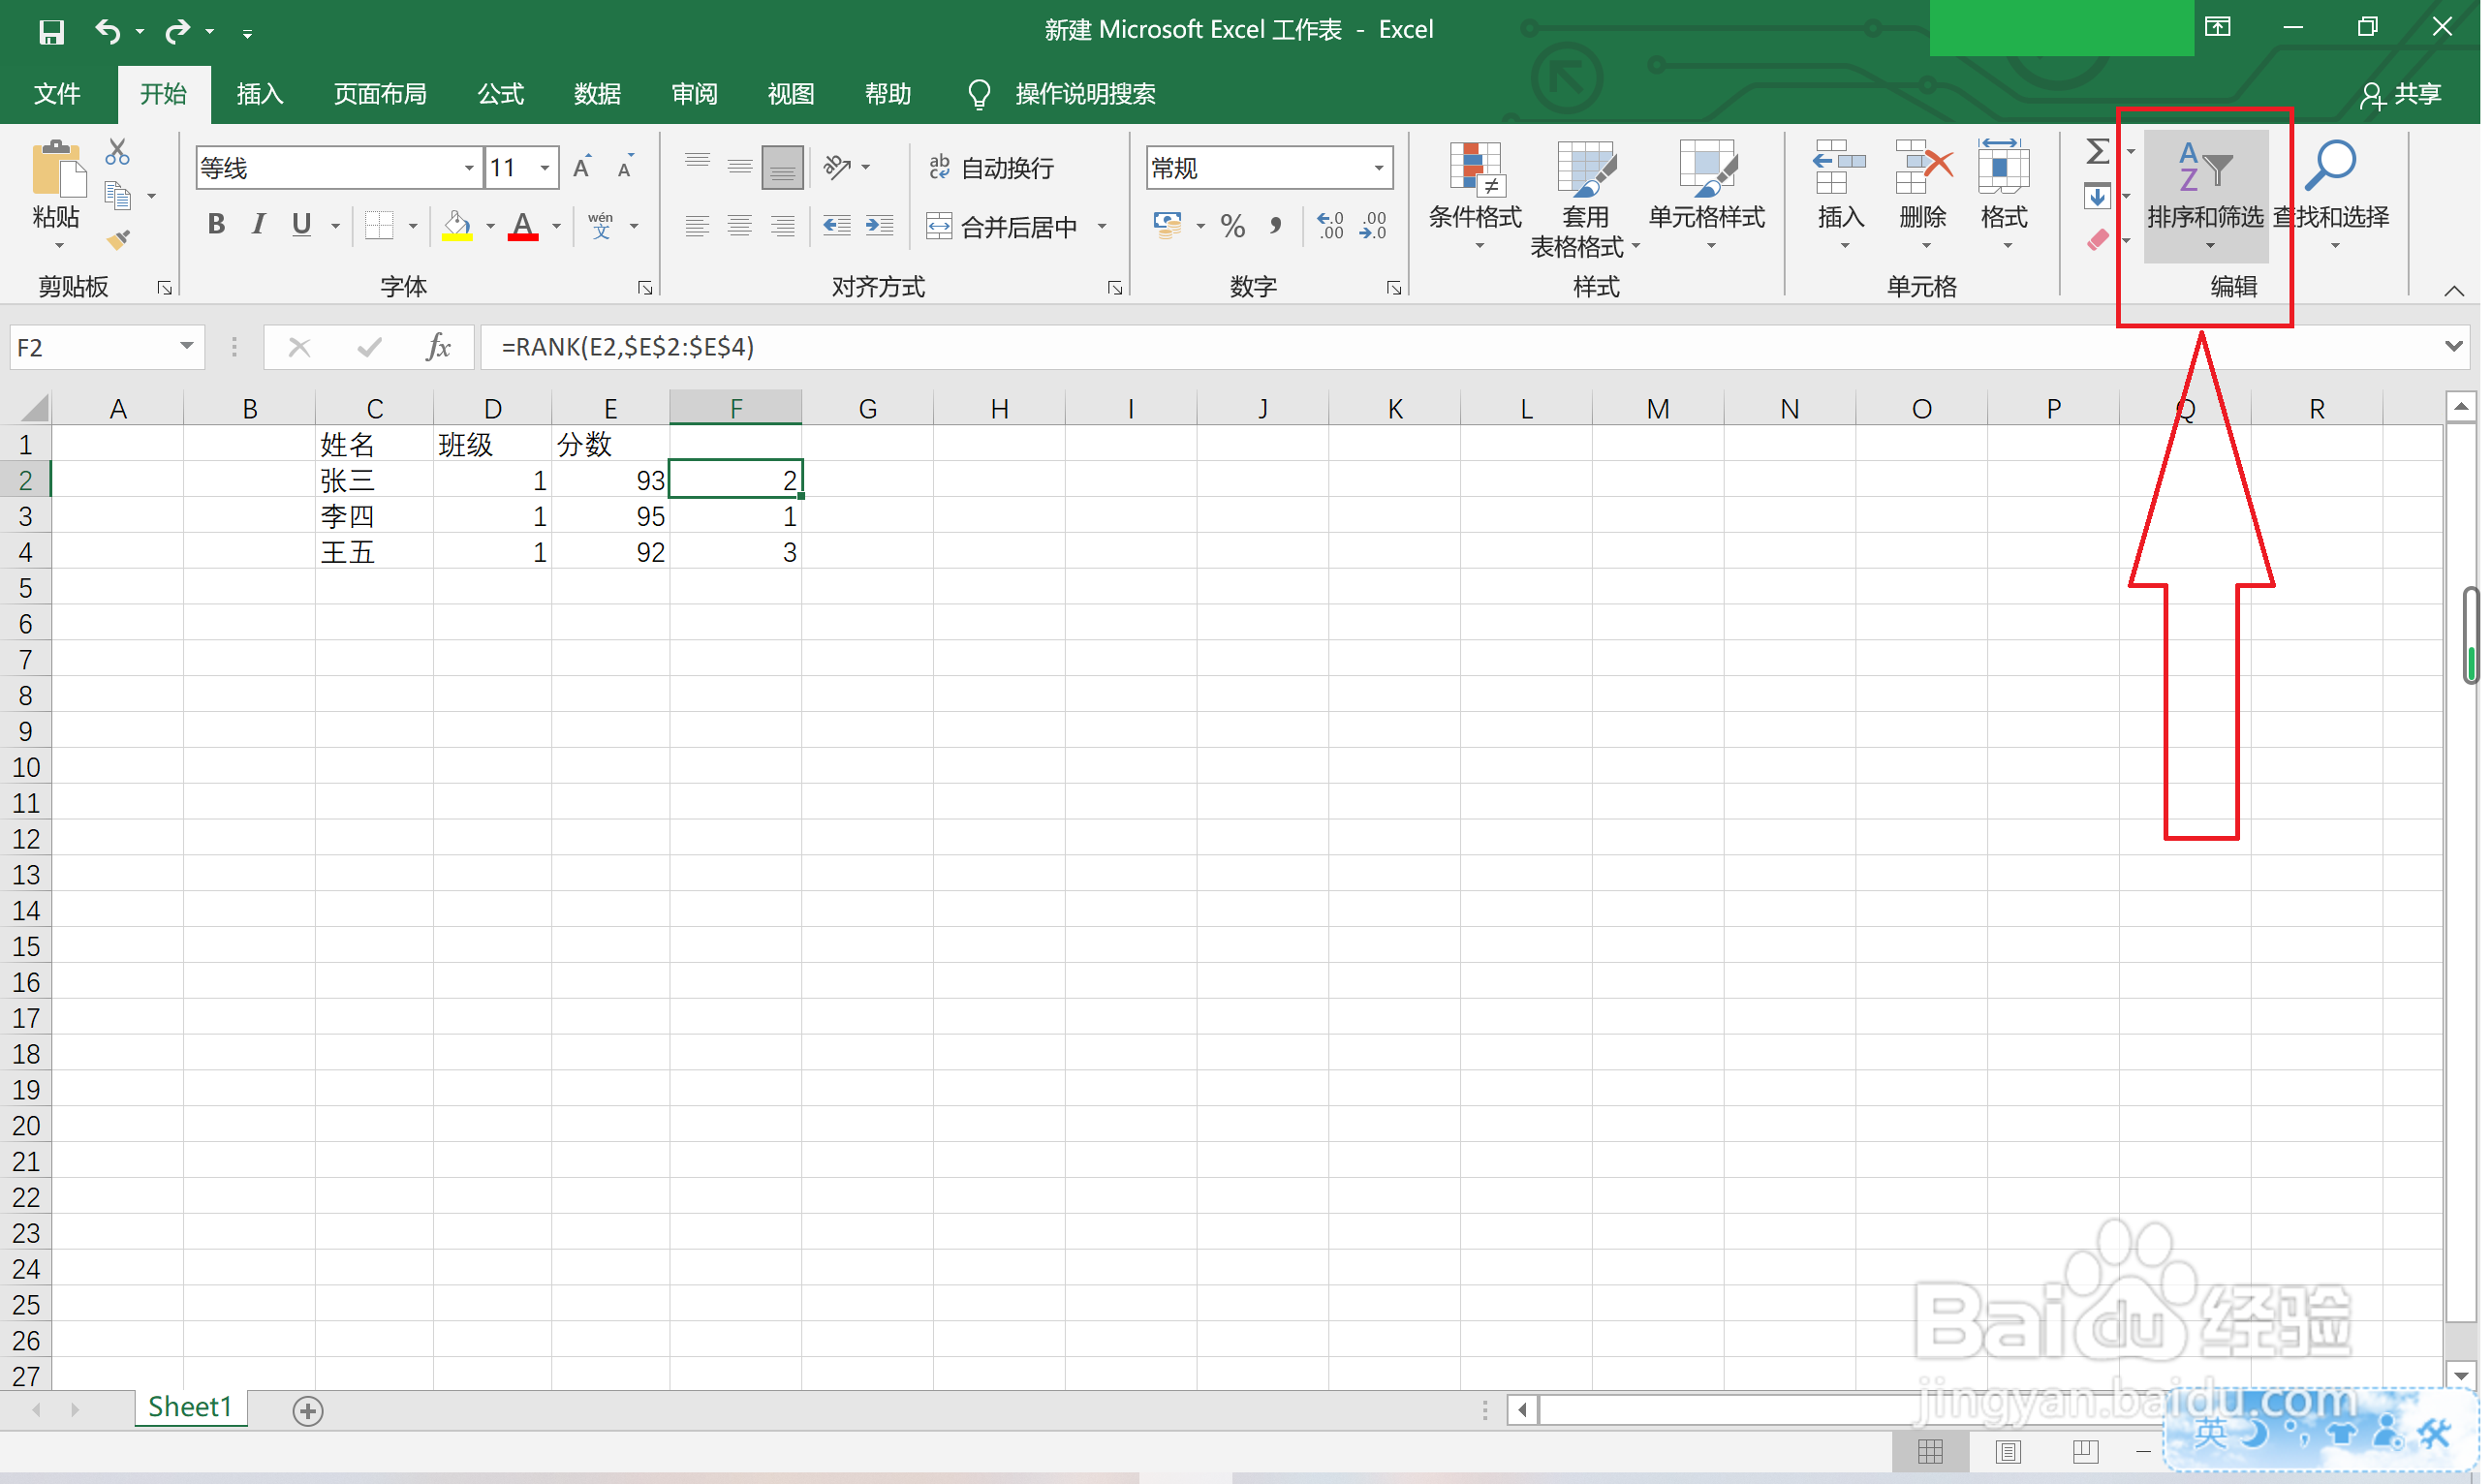Toggle italic formatting
Screen dimensions: 2492x1484
coord(259,225)
